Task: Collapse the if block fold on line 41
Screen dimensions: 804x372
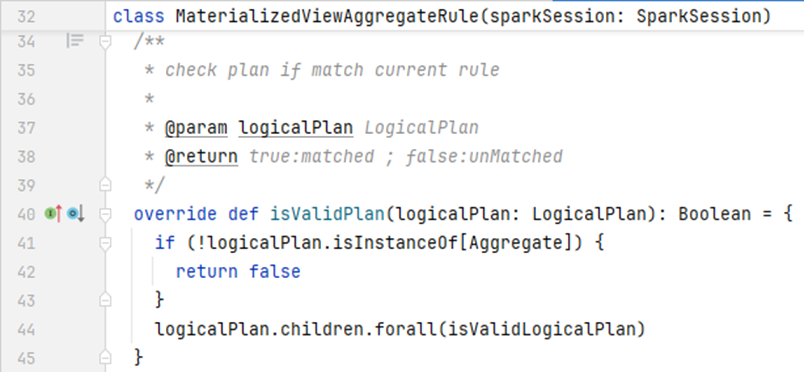Action: [x=105, y=243]
